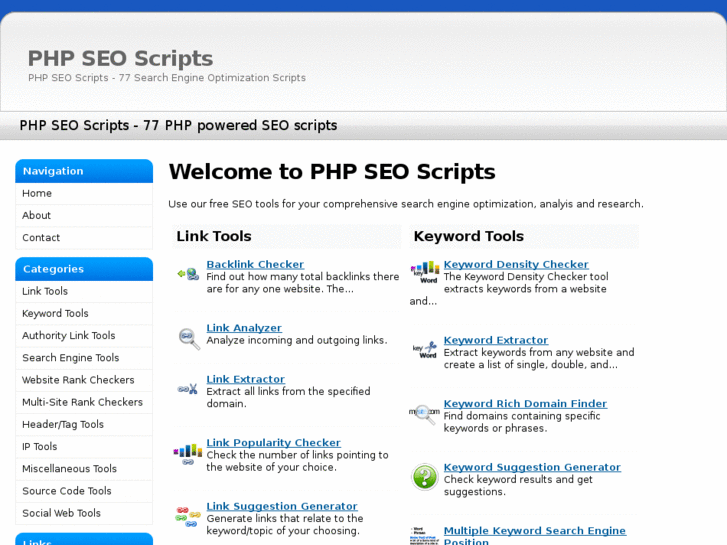Viewport: 727px width, 545px height.
Task: Click the Navigation panel header
Action: tap(84, 171)
